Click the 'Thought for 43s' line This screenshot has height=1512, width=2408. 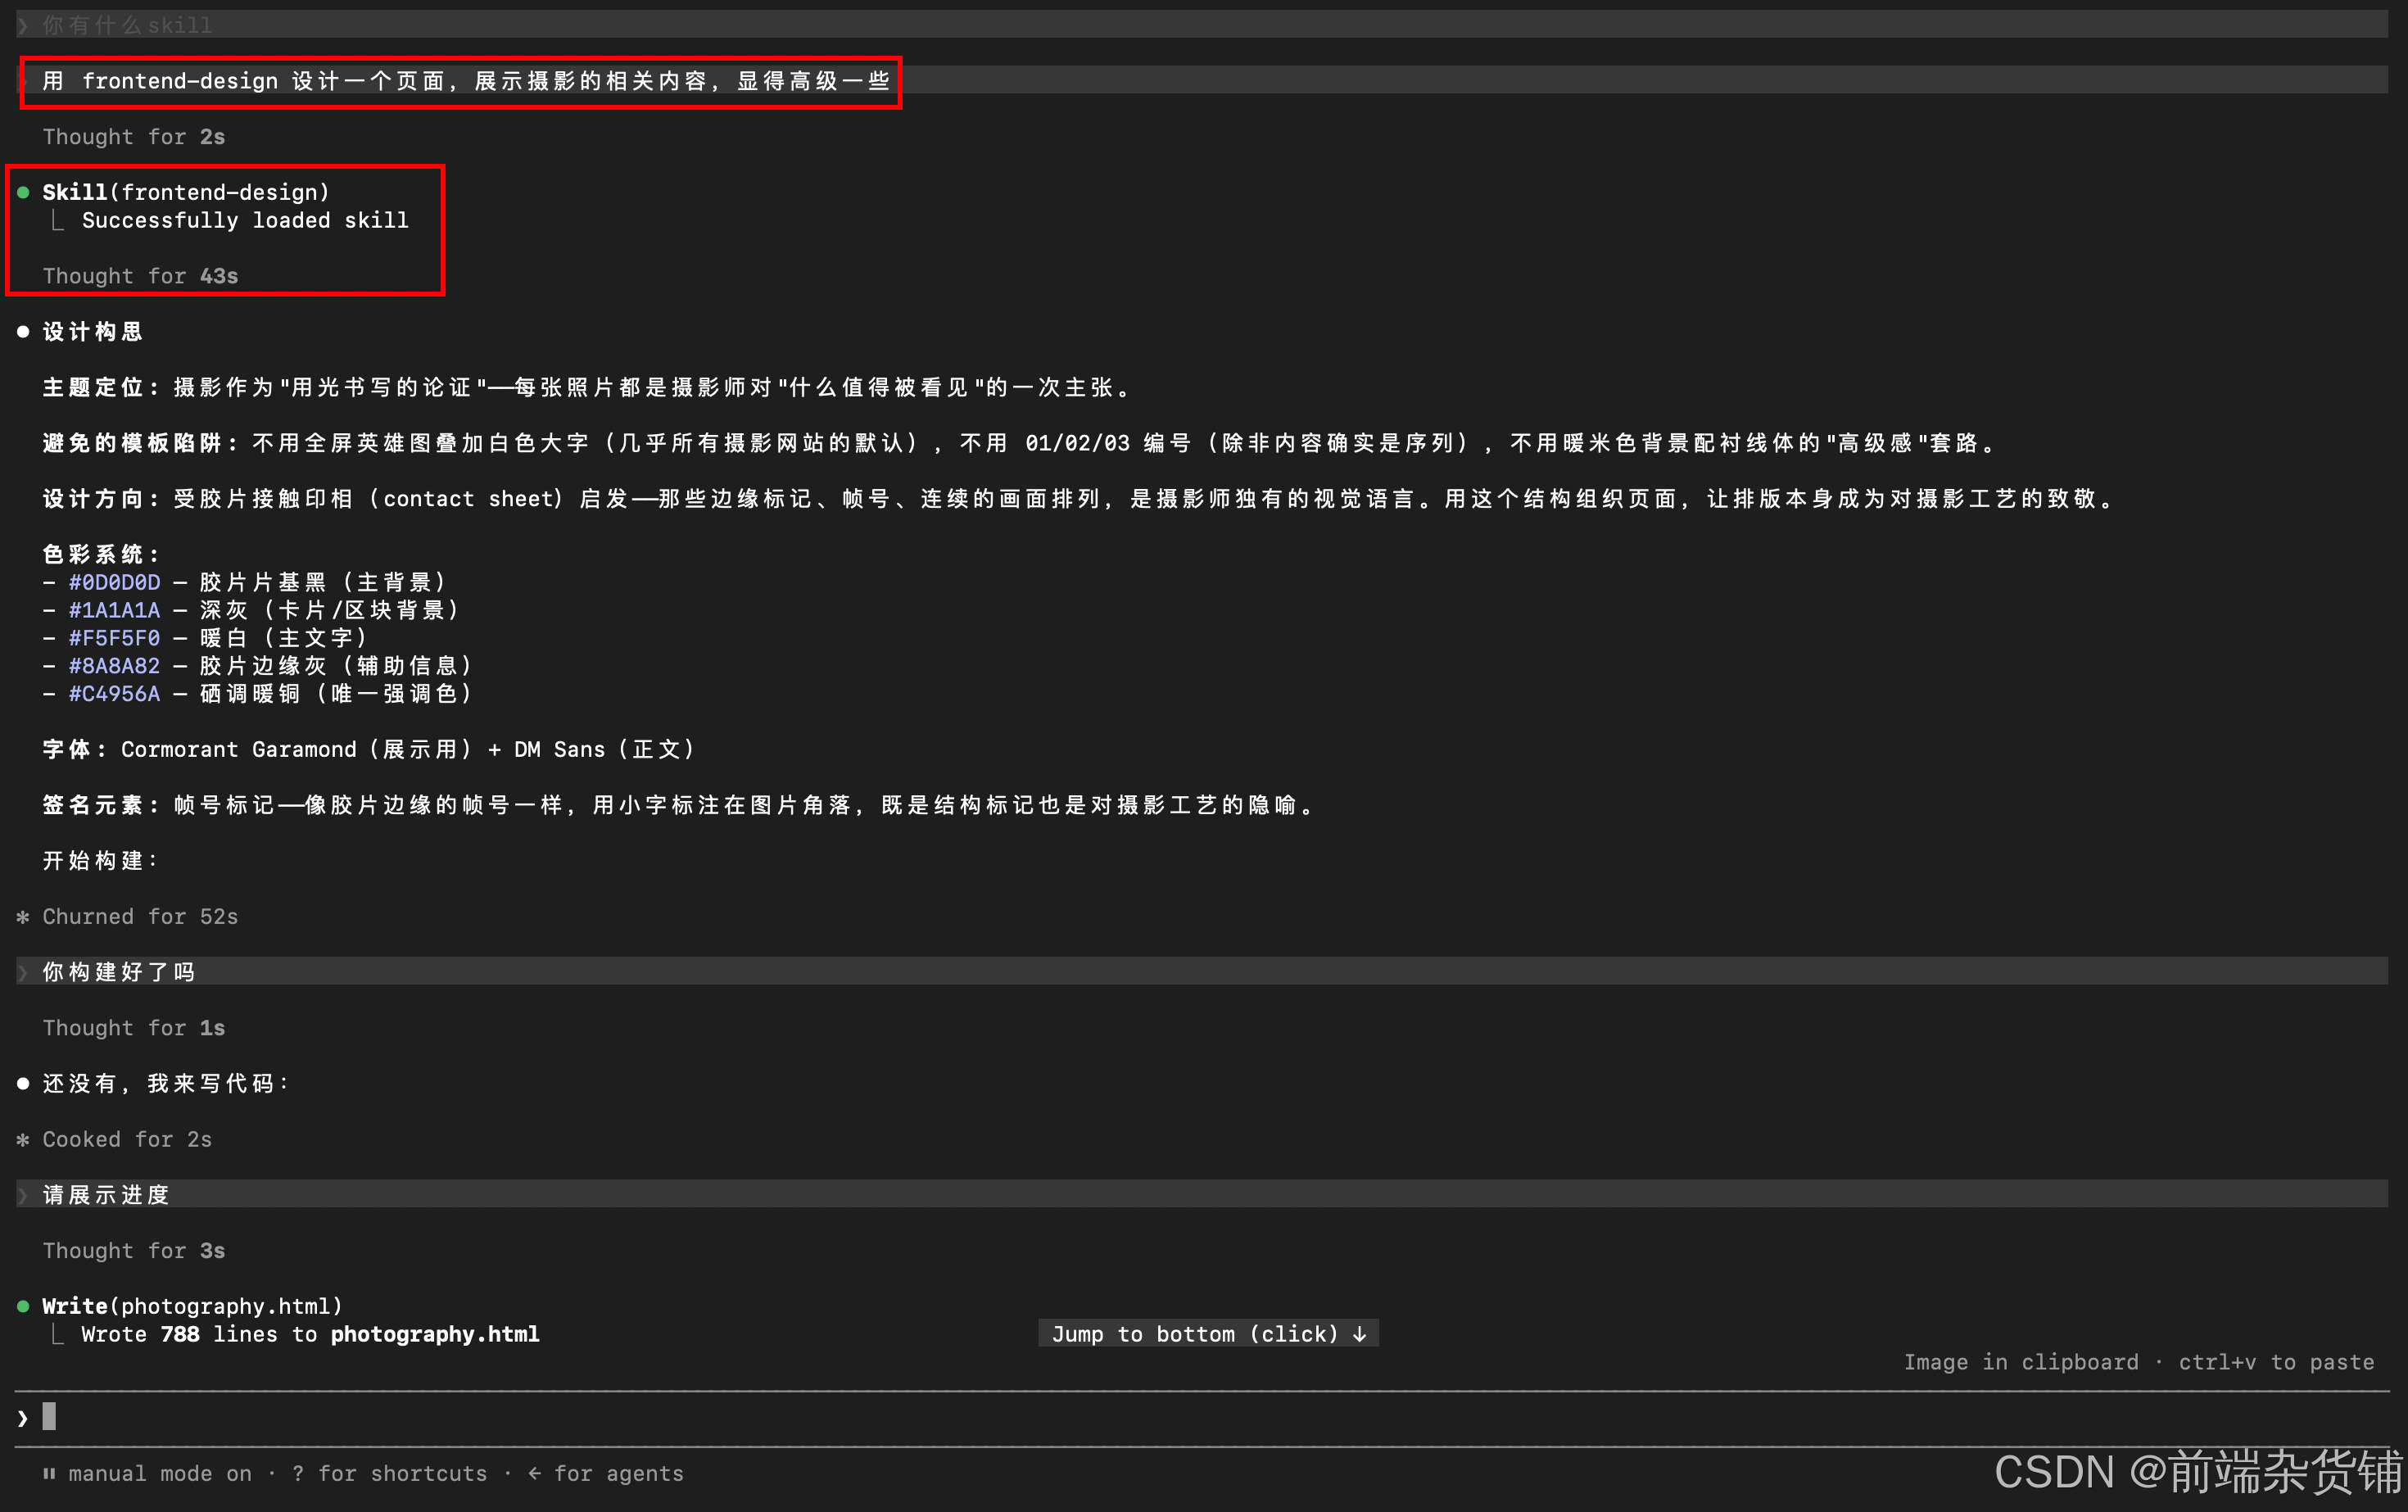pyautogui.click(x=140, y=276)
